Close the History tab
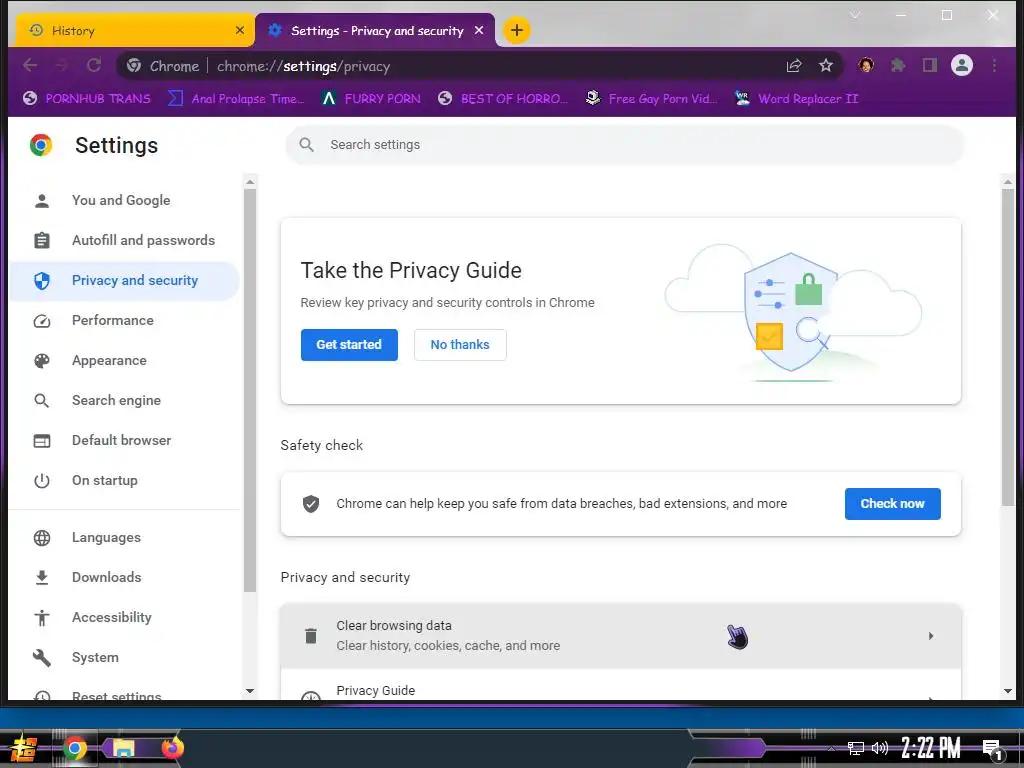 240,30
